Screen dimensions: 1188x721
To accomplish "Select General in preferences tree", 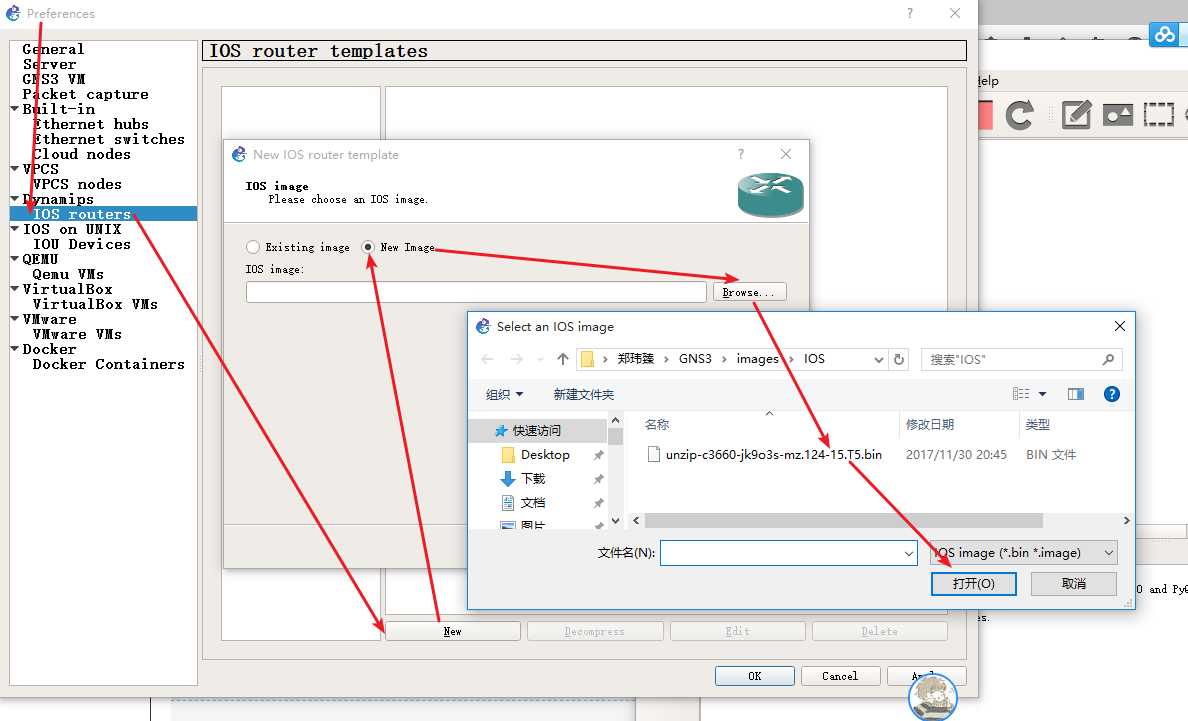I will point(53,49).
